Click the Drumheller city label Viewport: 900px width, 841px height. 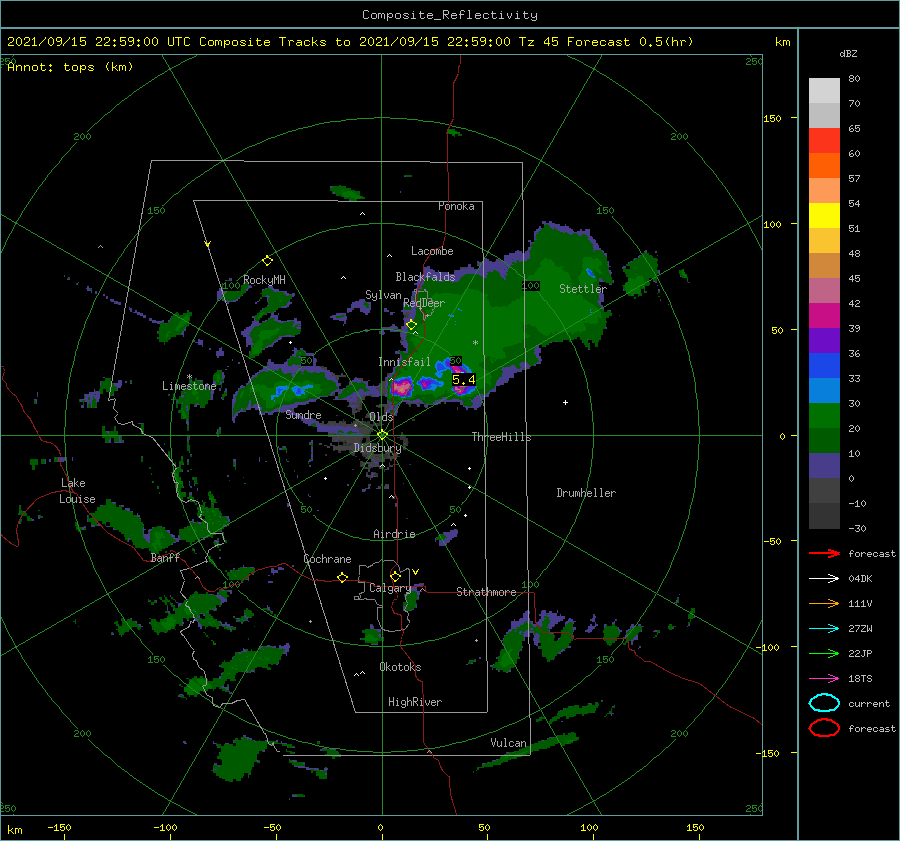click(586, 493)
